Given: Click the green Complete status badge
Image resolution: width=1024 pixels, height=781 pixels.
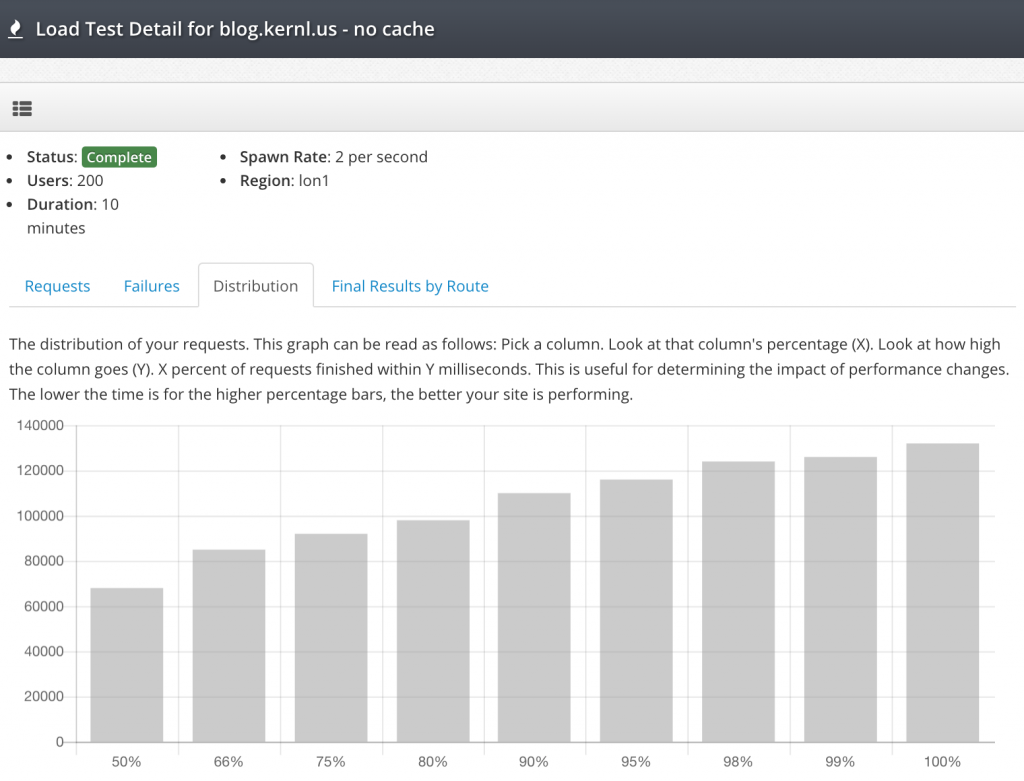Looking at the screenshot, I should coord(120,157).
